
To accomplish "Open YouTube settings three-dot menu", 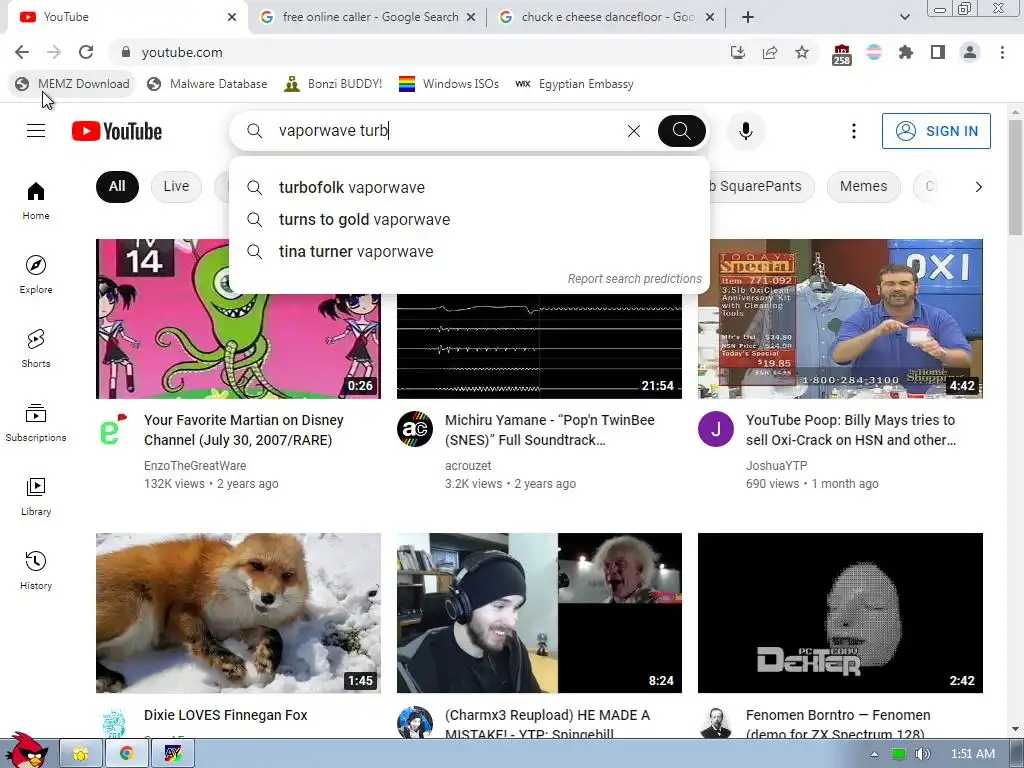I will 854,131.
